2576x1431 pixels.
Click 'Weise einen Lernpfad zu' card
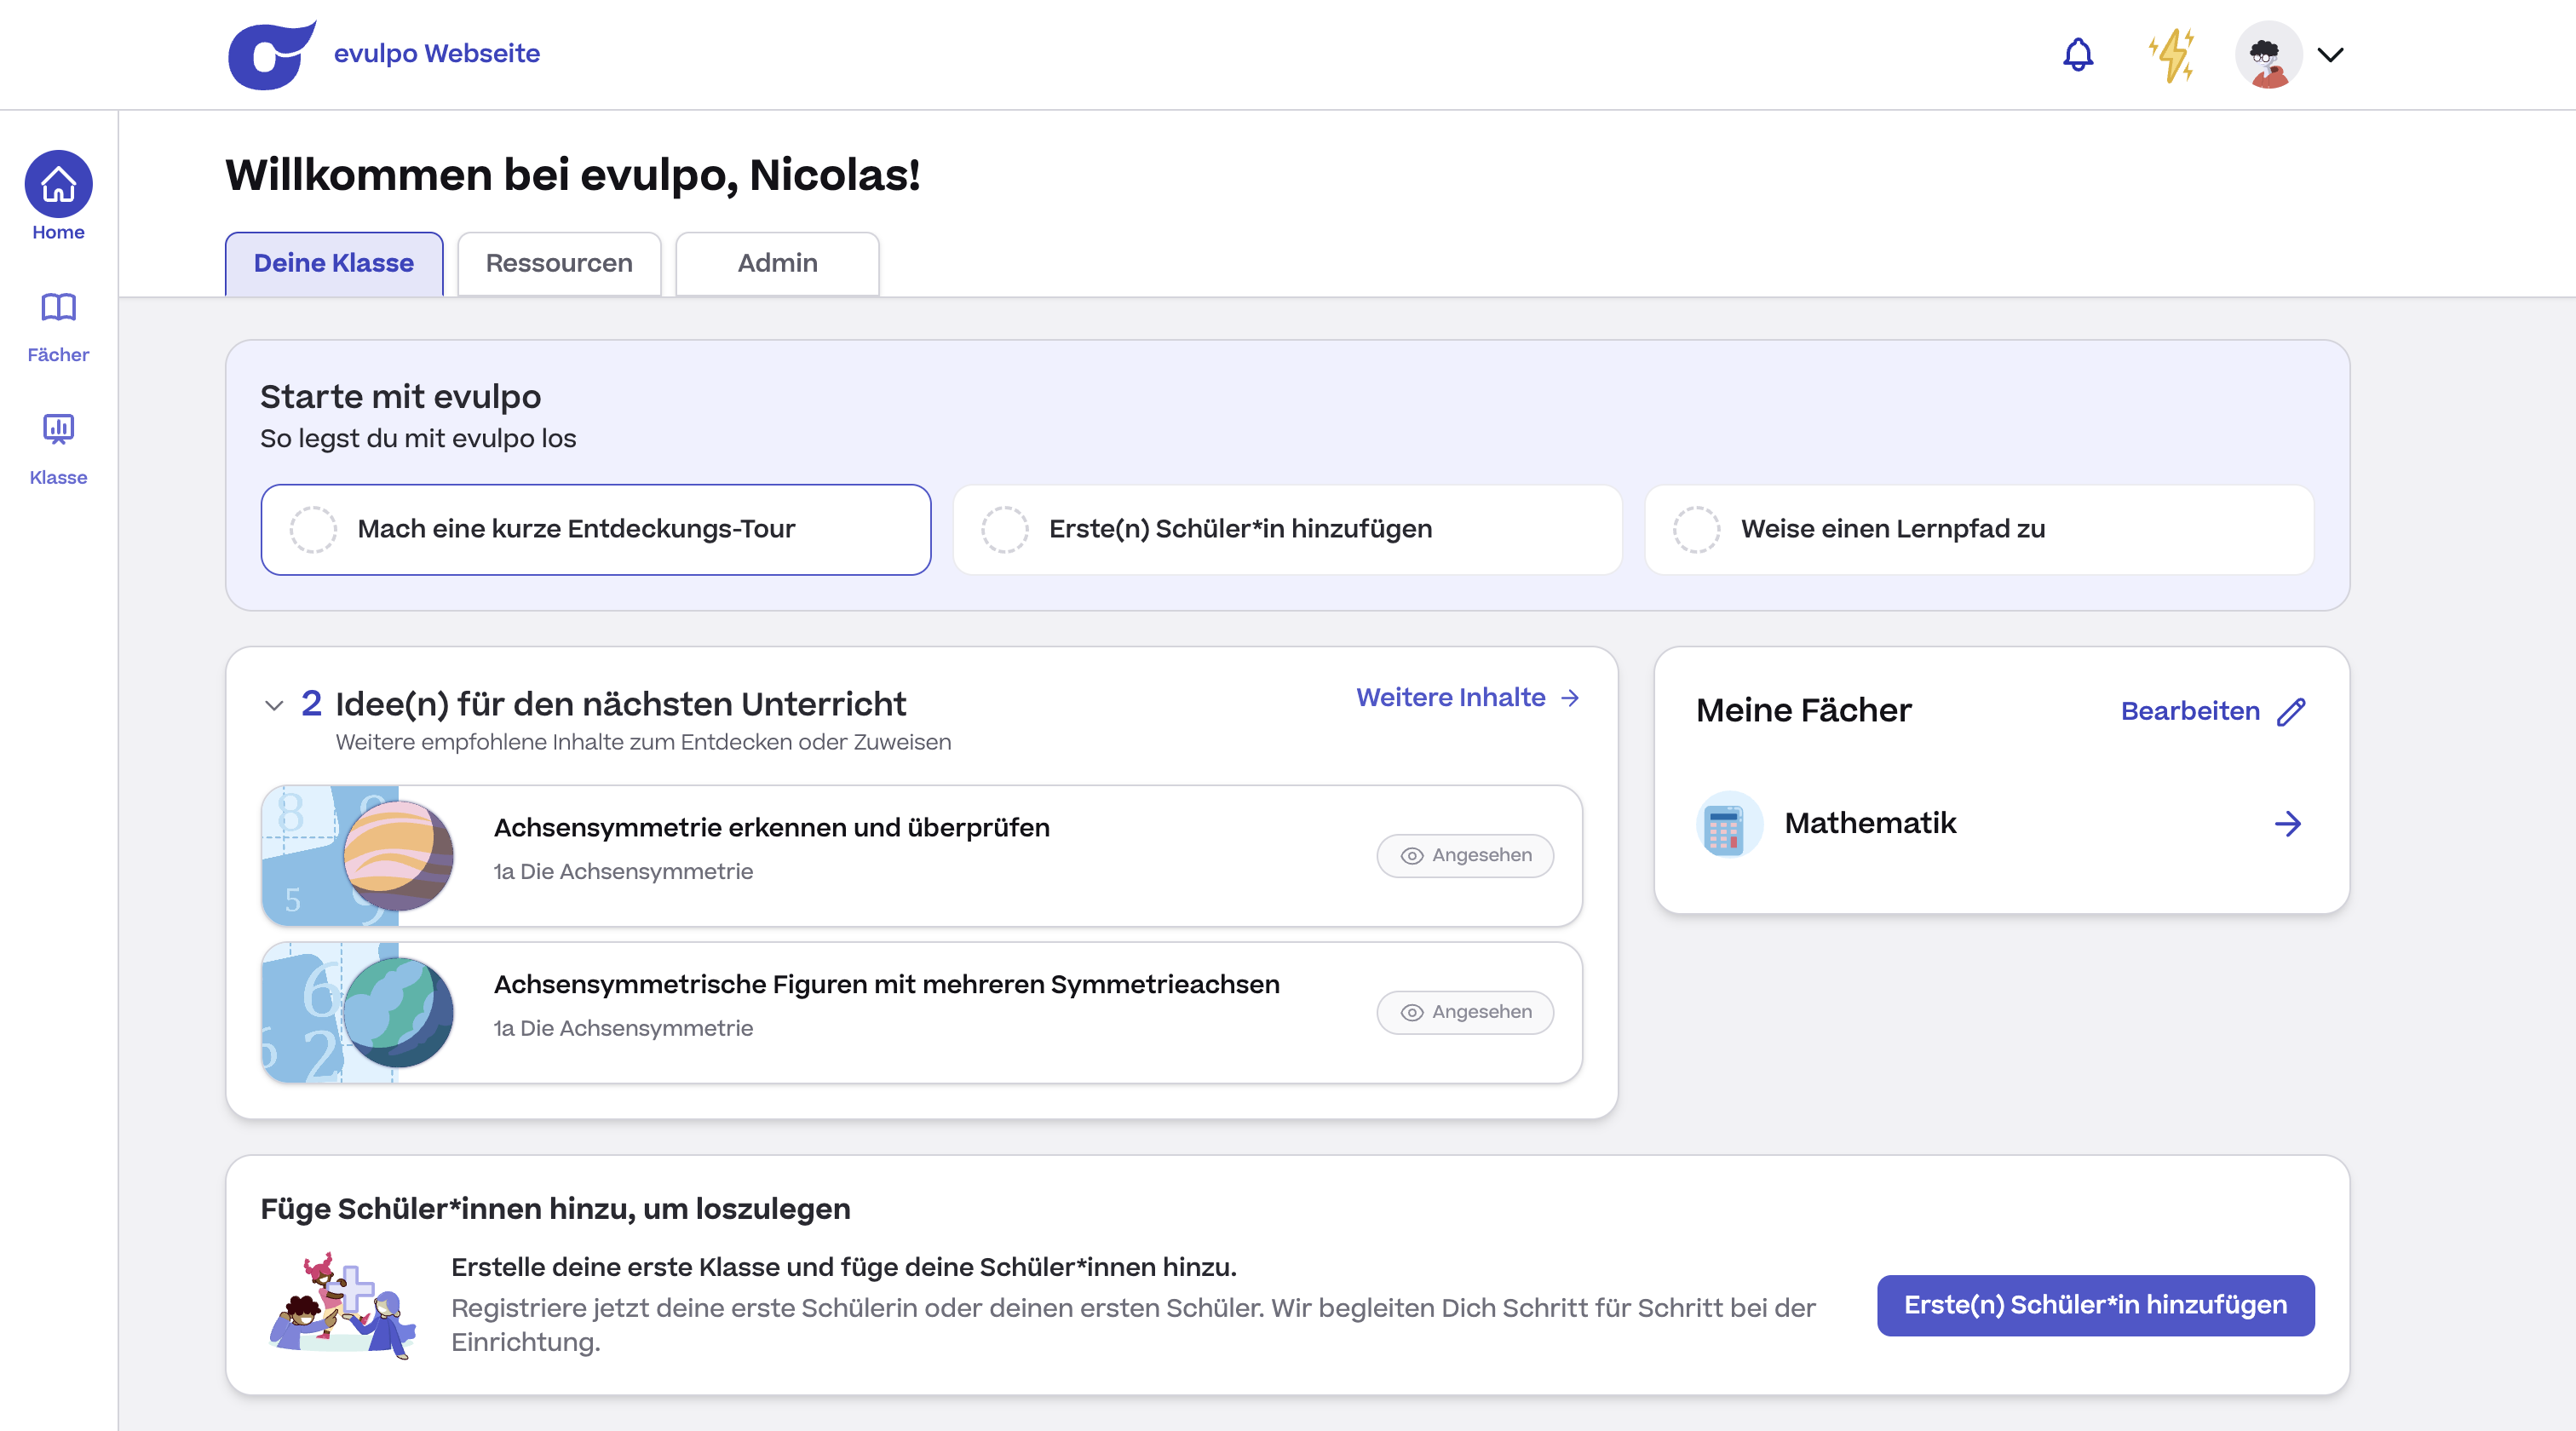tap(1979, 529)
